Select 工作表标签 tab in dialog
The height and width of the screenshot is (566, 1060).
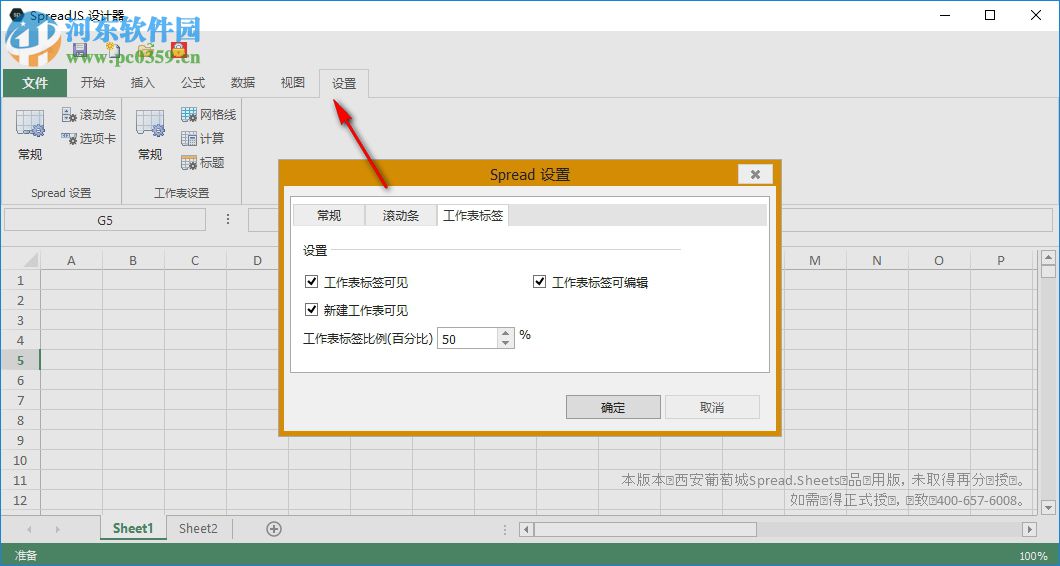click(x=473, y=216)
